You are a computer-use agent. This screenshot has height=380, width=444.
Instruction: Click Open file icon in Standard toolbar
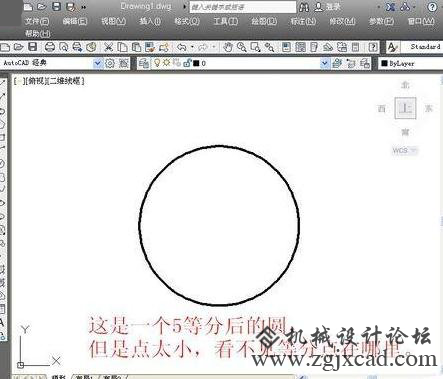[x=19, y=47]
